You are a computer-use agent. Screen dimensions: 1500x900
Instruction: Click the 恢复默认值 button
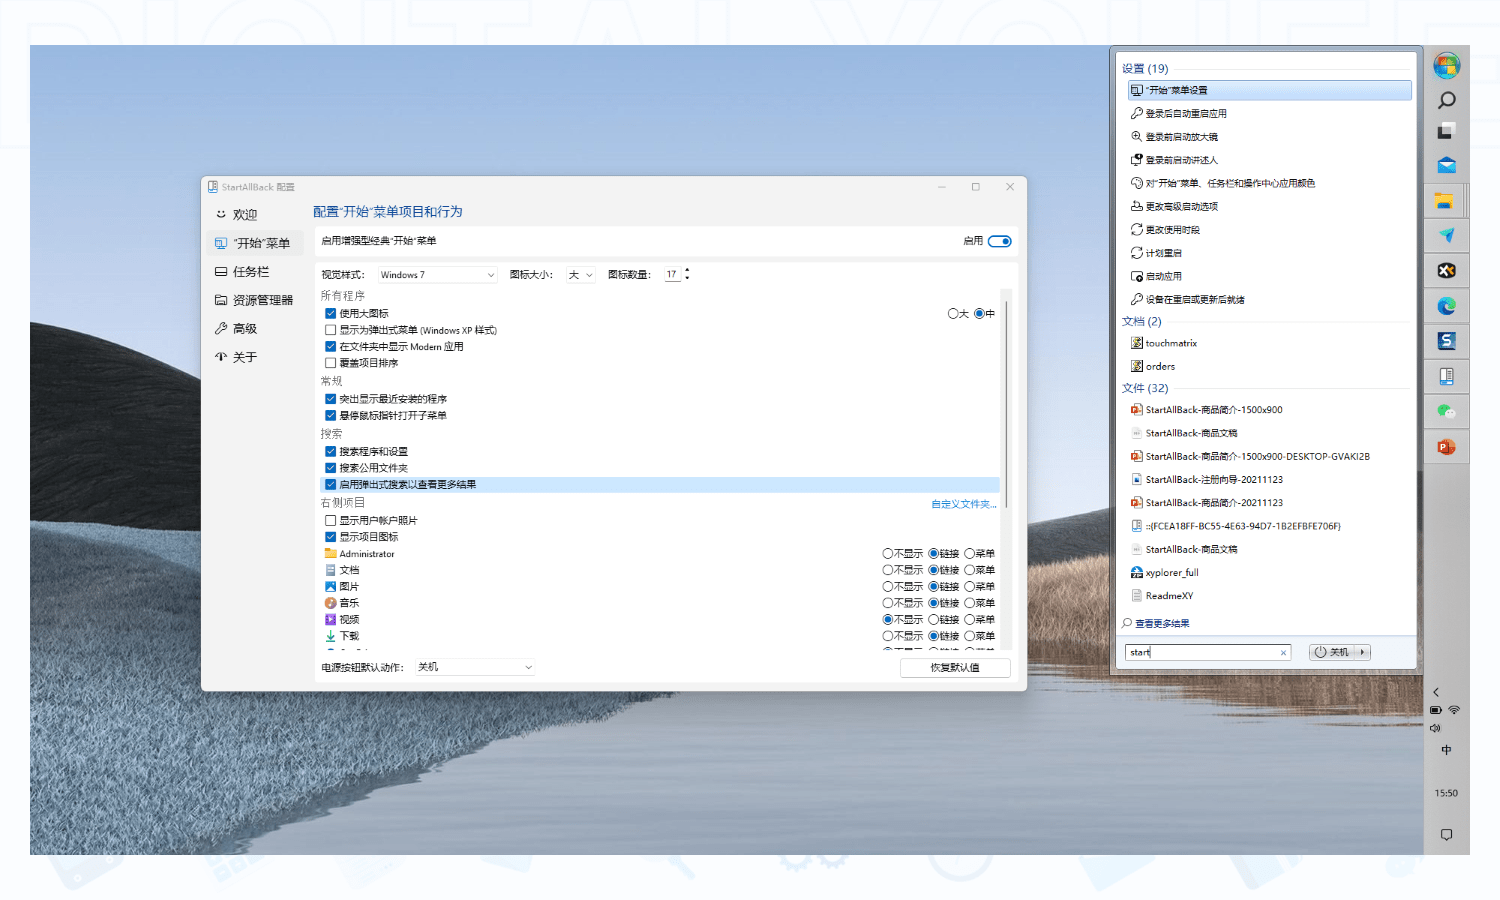(x=955, y=667)
